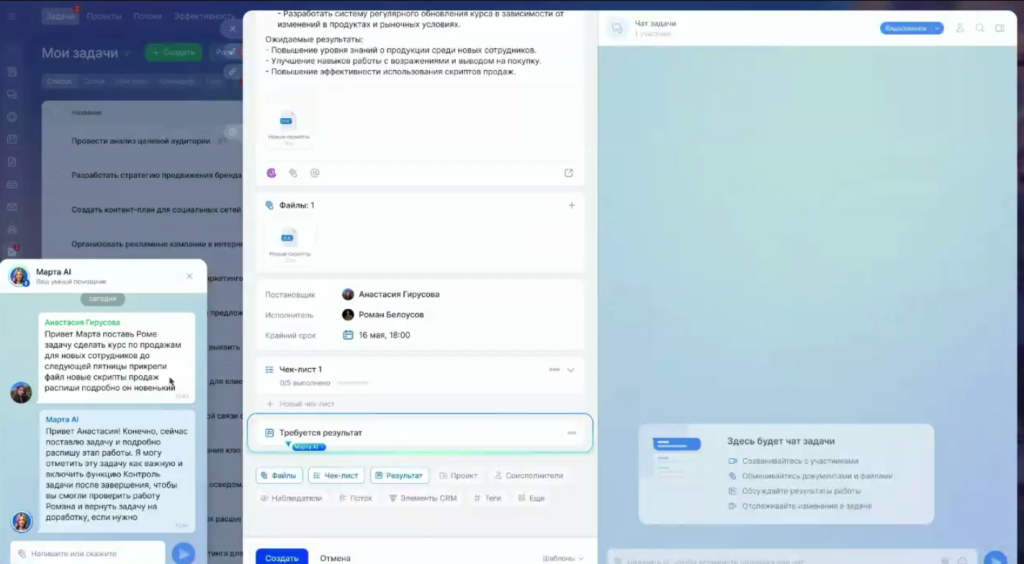Click three-dots menu on Требуется результат row
Viewport: 1024px width, 564px height.
571,433
